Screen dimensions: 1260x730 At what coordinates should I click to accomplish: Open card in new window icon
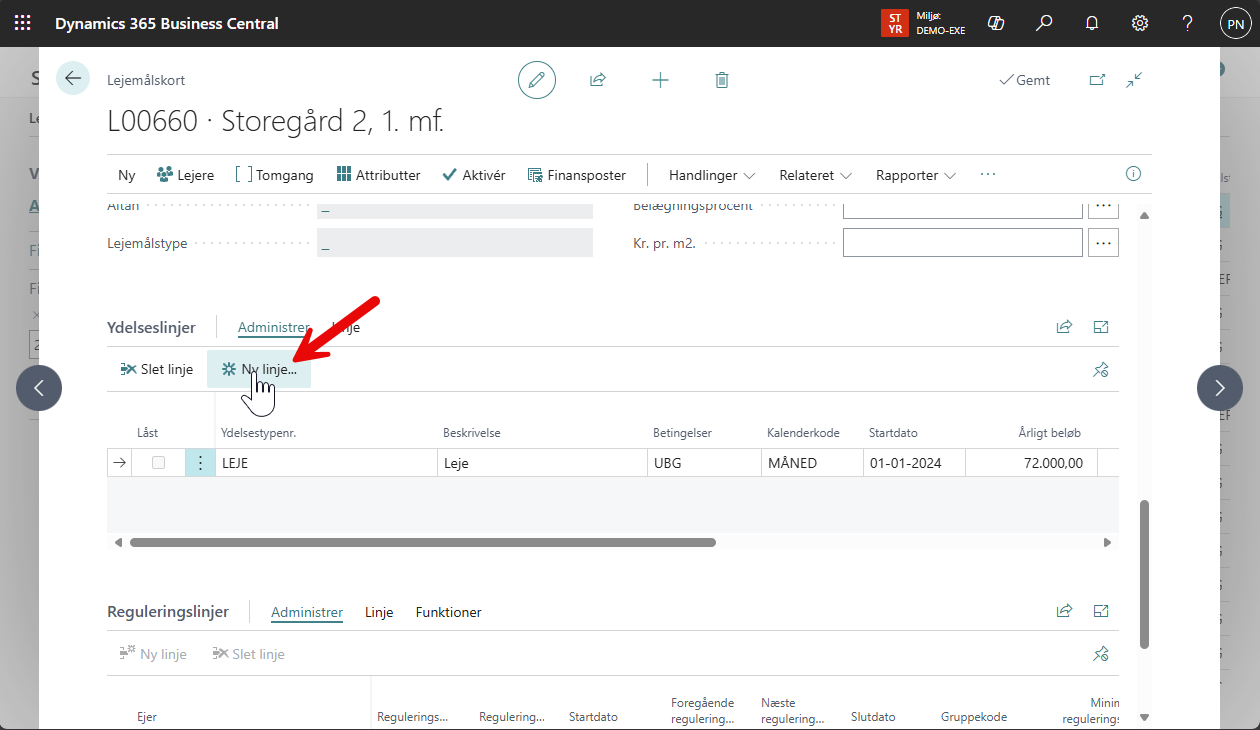coord(1097,80)
